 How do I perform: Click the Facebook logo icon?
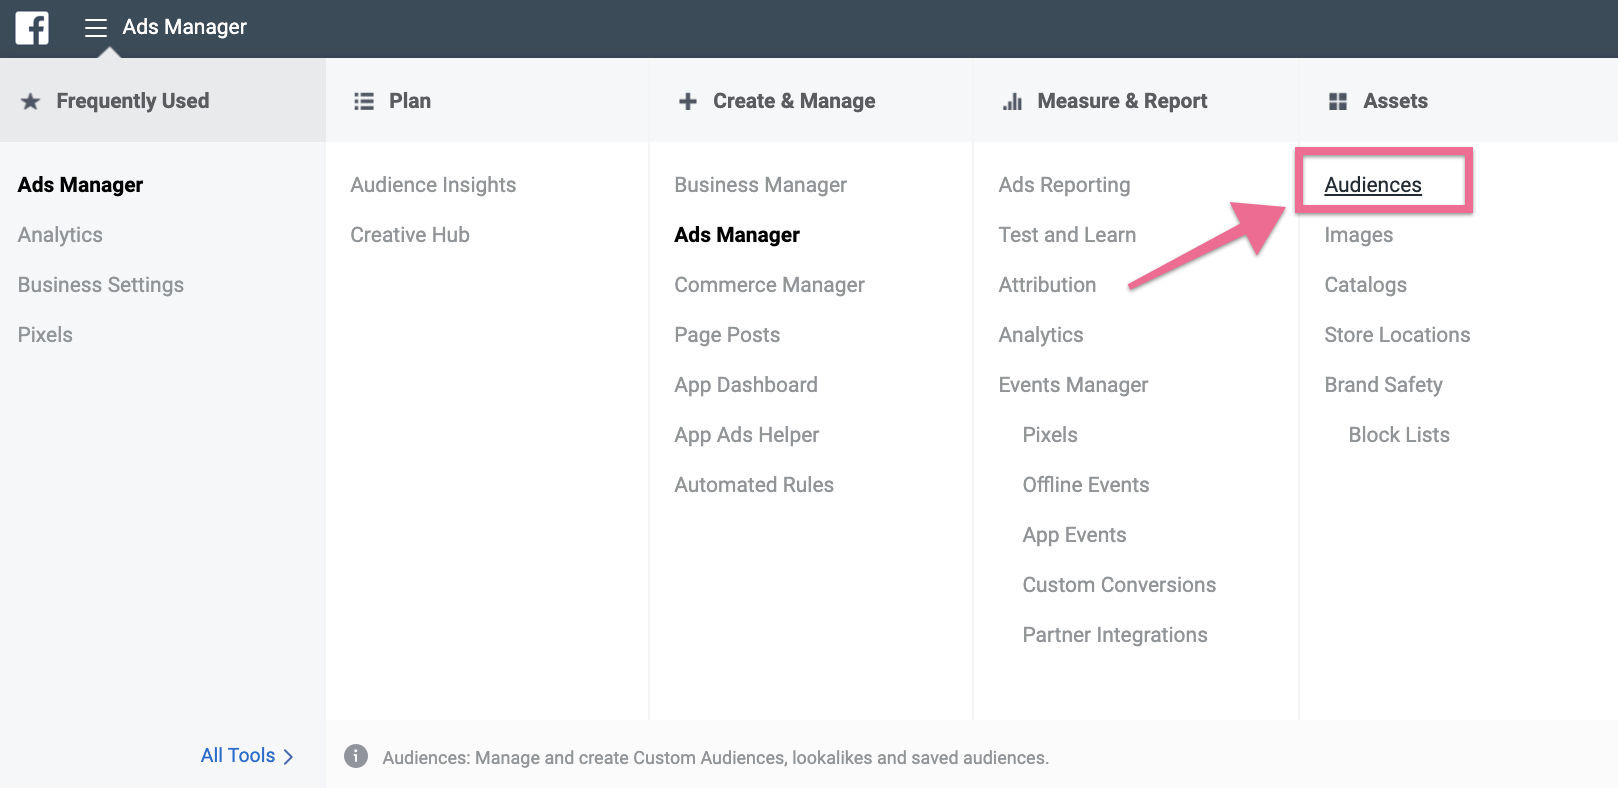click(32, 27)
